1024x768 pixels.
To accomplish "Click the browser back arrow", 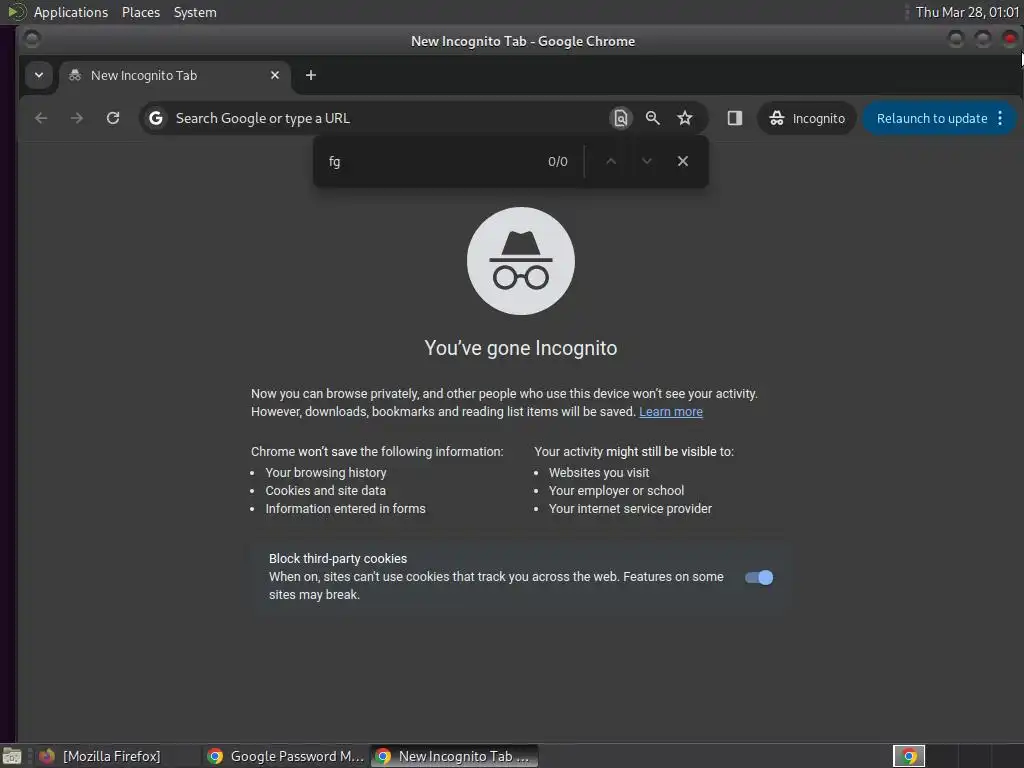I will pos(41,118).
